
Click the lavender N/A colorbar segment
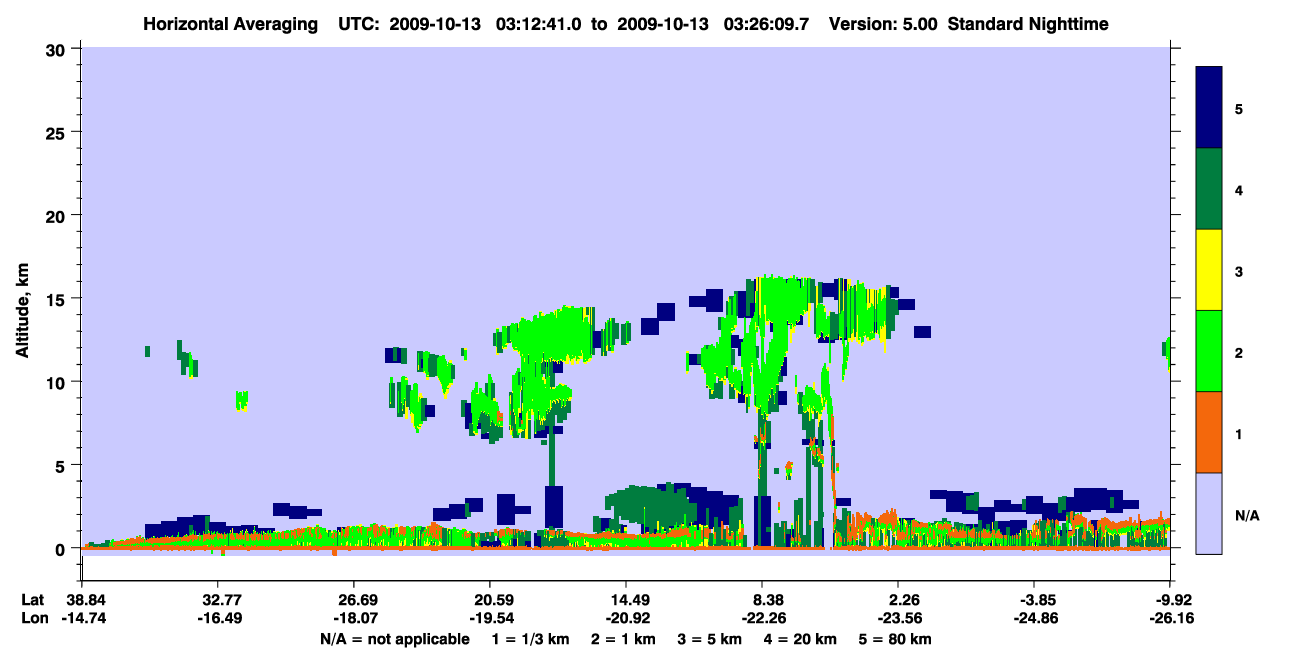[1209, 513]
